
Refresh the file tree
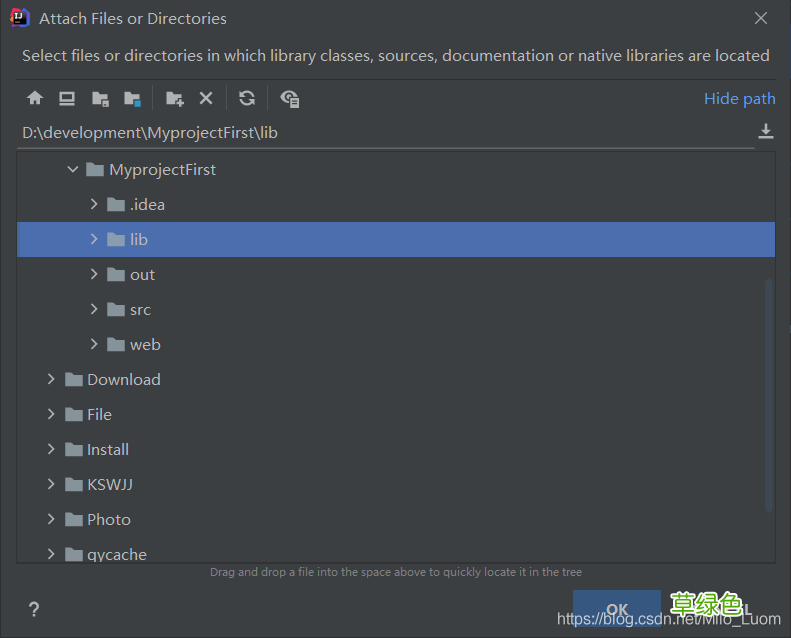247,98
